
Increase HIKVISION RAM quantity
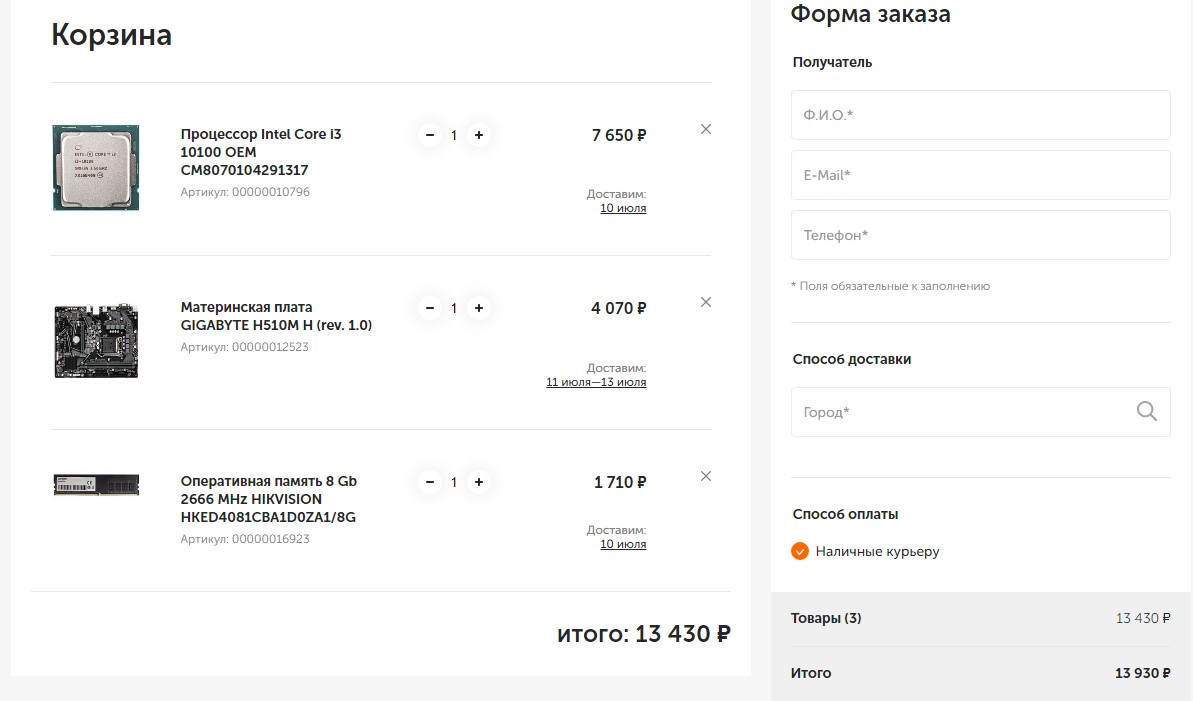click(479, 482)
